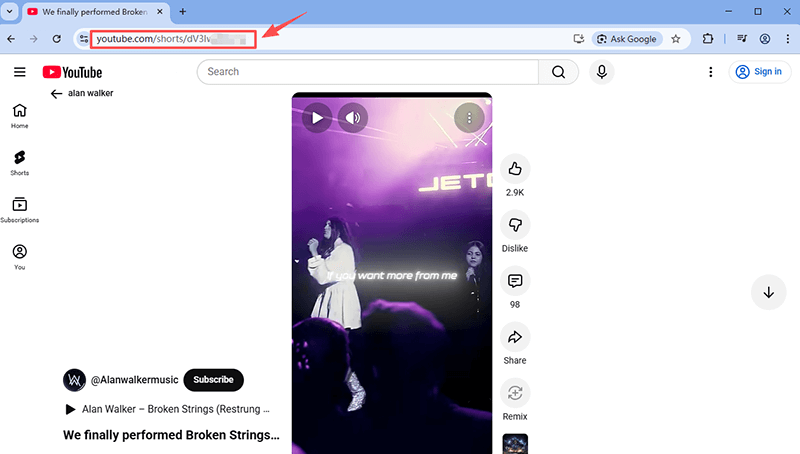Screen dimensions: 800x454
Task: Expand the tab search dropdown
Action: coord(9,11)
